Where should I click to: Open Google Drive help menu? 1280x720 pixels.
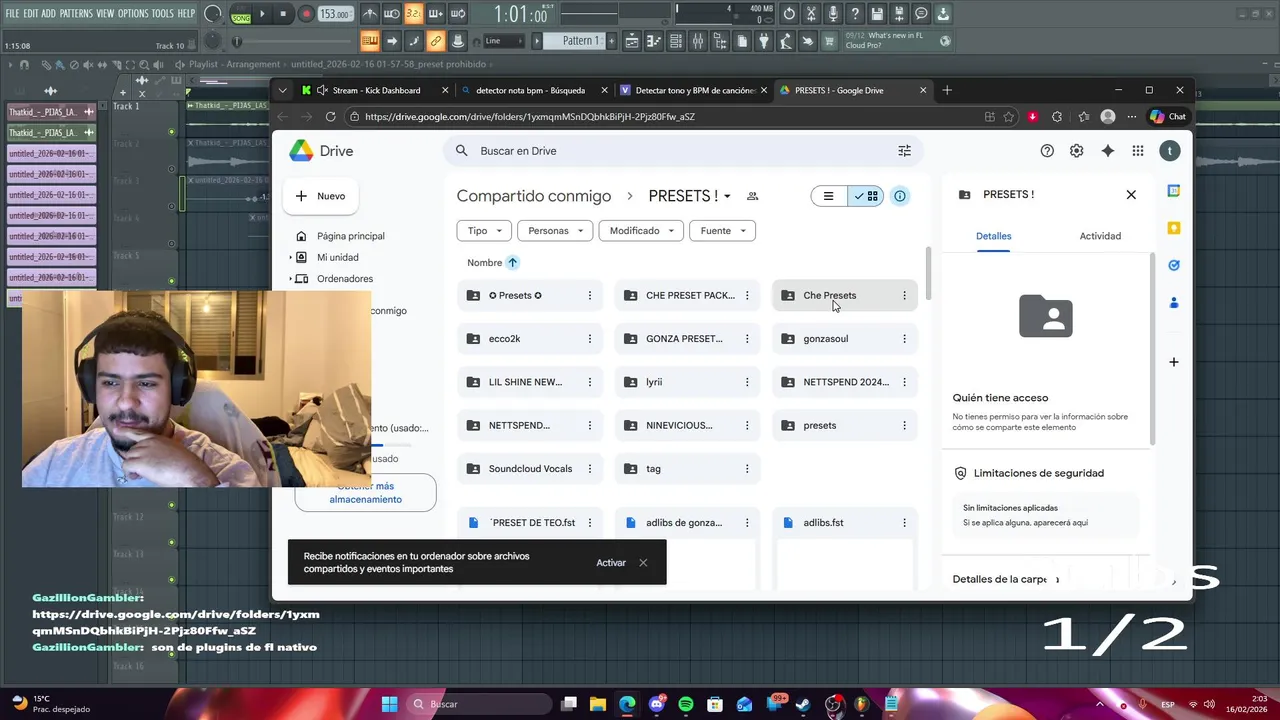(x=1047, y=151)
